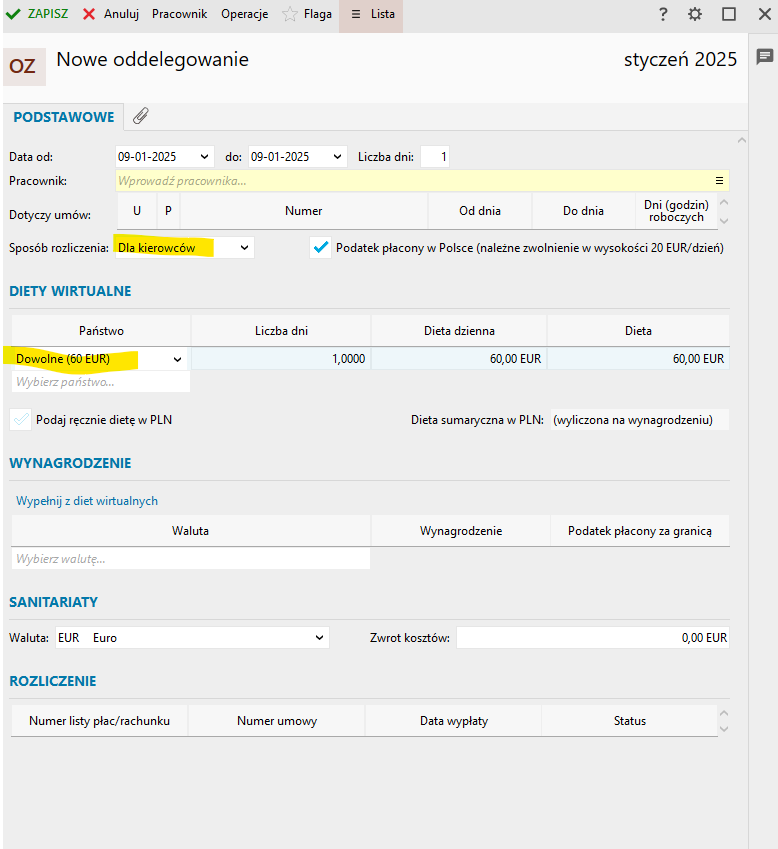Open the attachments paperclip tab
778x849 pixels.
click(x=141, y=117)
